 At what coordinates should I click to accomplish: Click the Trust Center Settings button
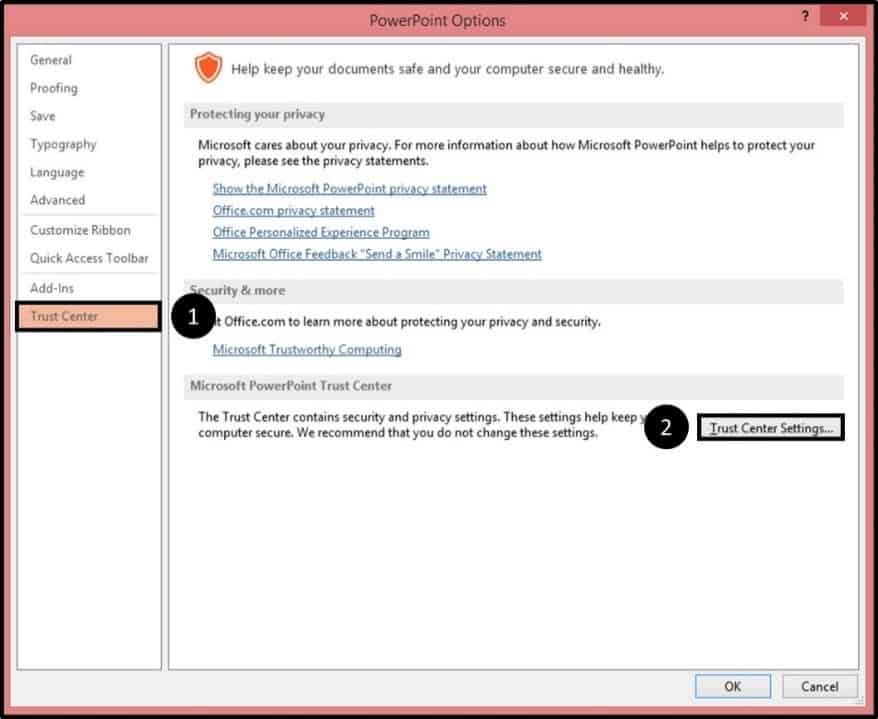point(770,428)
